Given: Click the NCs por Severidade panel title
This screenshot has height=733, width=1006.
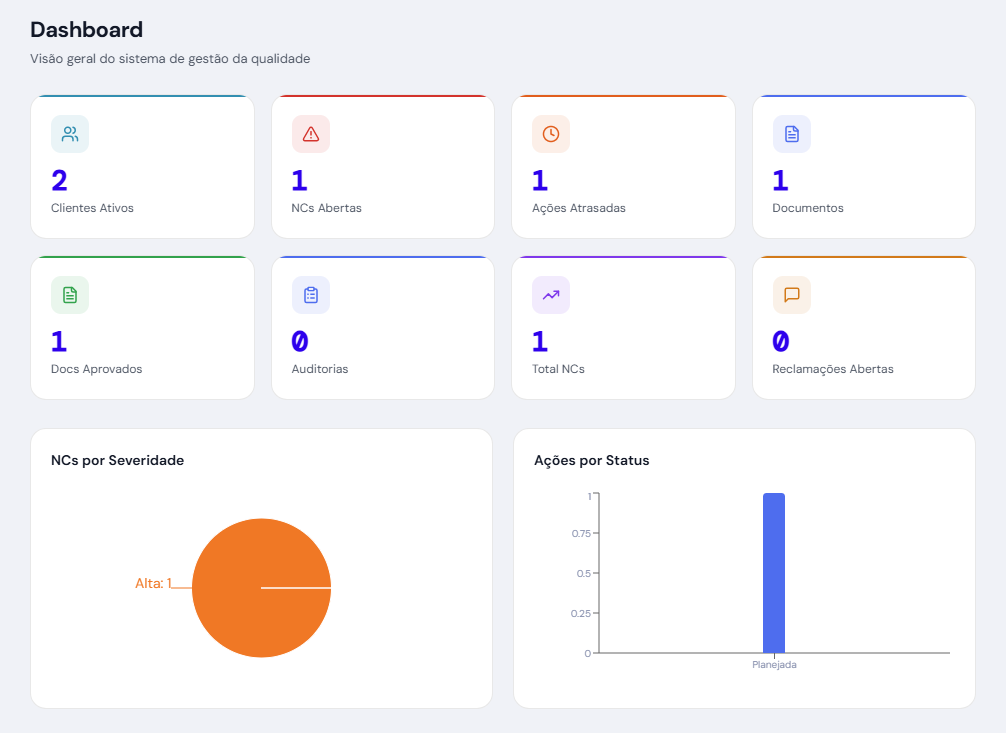Looking at the screenshot, I should click(117, 460).
